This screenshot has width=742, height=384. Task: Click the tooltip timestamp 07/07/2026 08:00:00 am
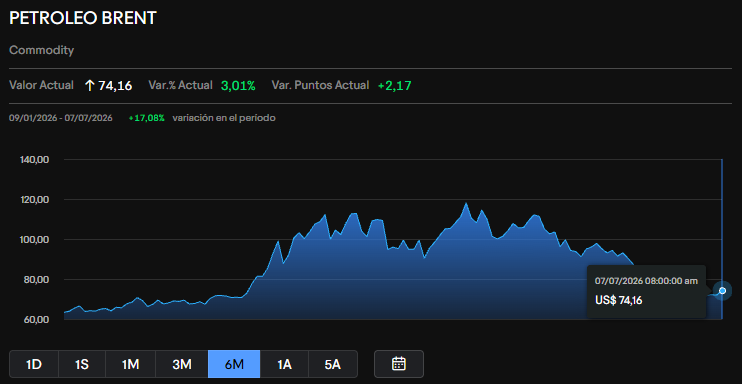pyautogui.click(x=646, y=281)
